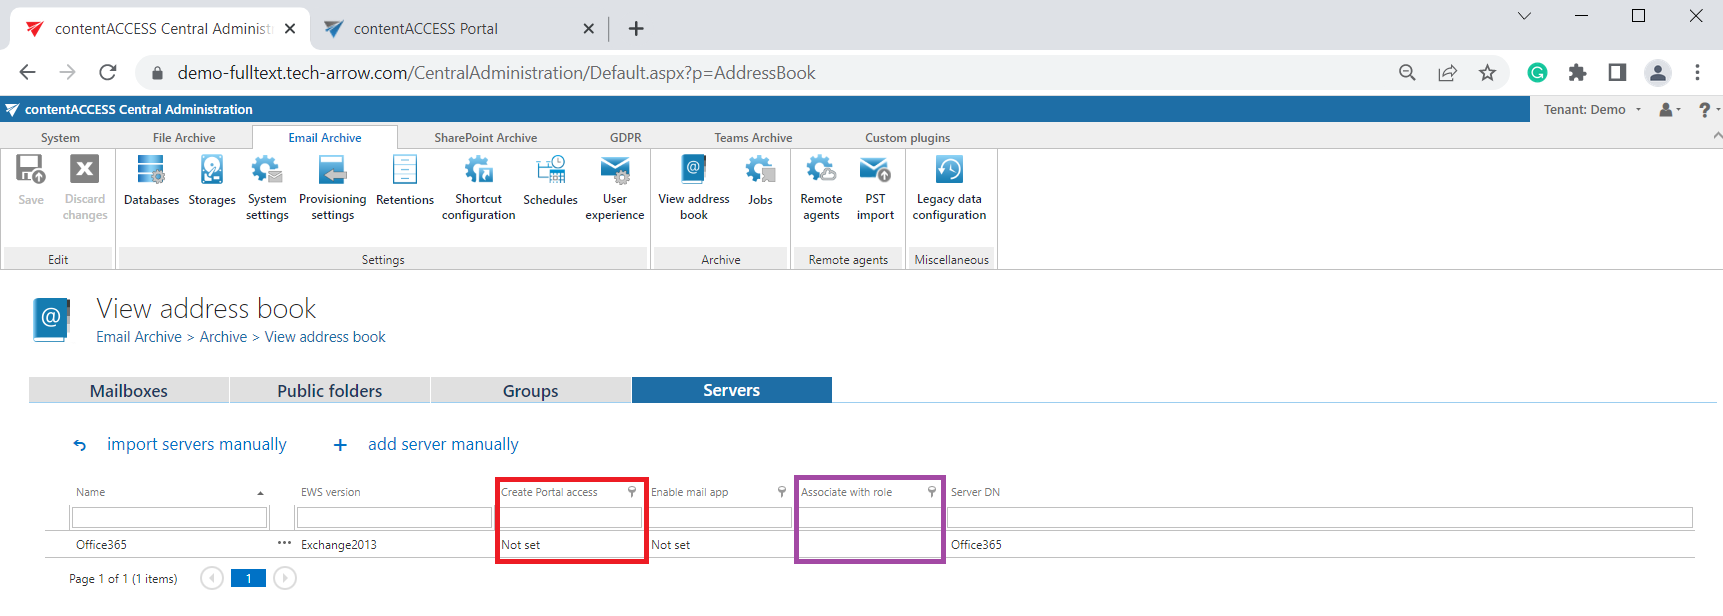Screen dimensions: 1723x616
Task: Click import servers manually
Action: click(x=196, y=444)
